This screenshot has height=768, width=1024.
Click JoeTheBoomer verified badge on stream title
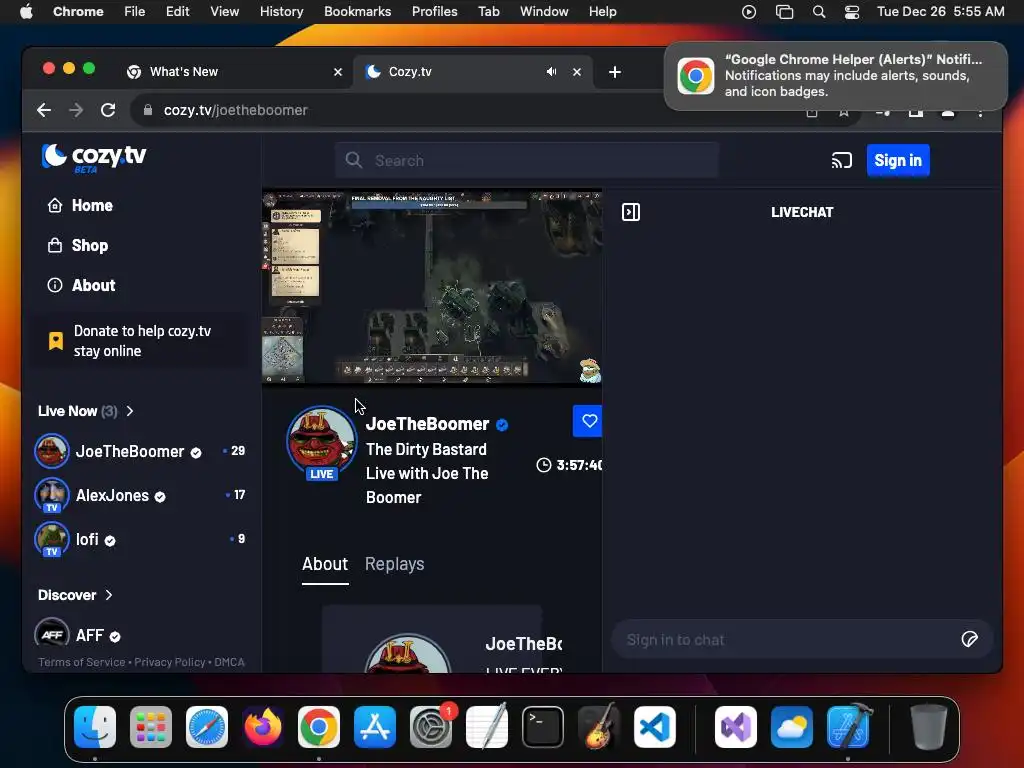click(x=502, y=425)
